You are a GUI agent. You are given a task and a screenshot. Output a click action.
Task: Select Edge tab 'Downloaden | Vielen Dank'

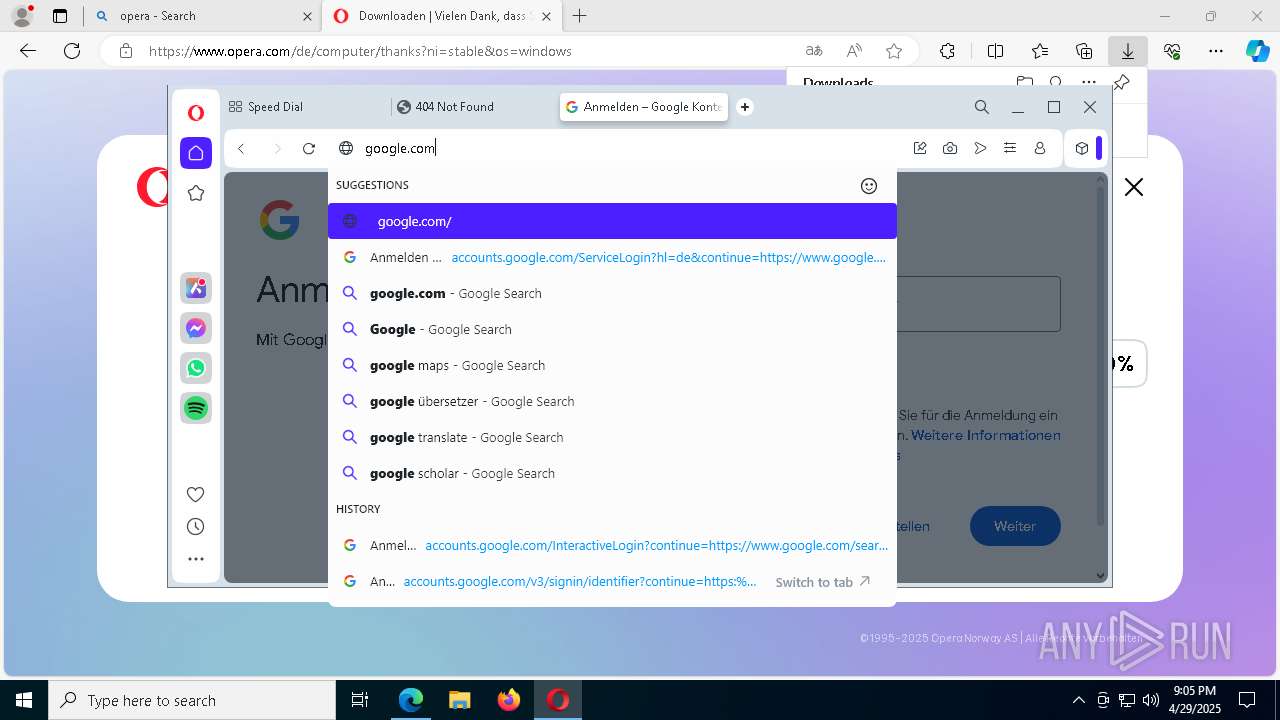(443, 16)
